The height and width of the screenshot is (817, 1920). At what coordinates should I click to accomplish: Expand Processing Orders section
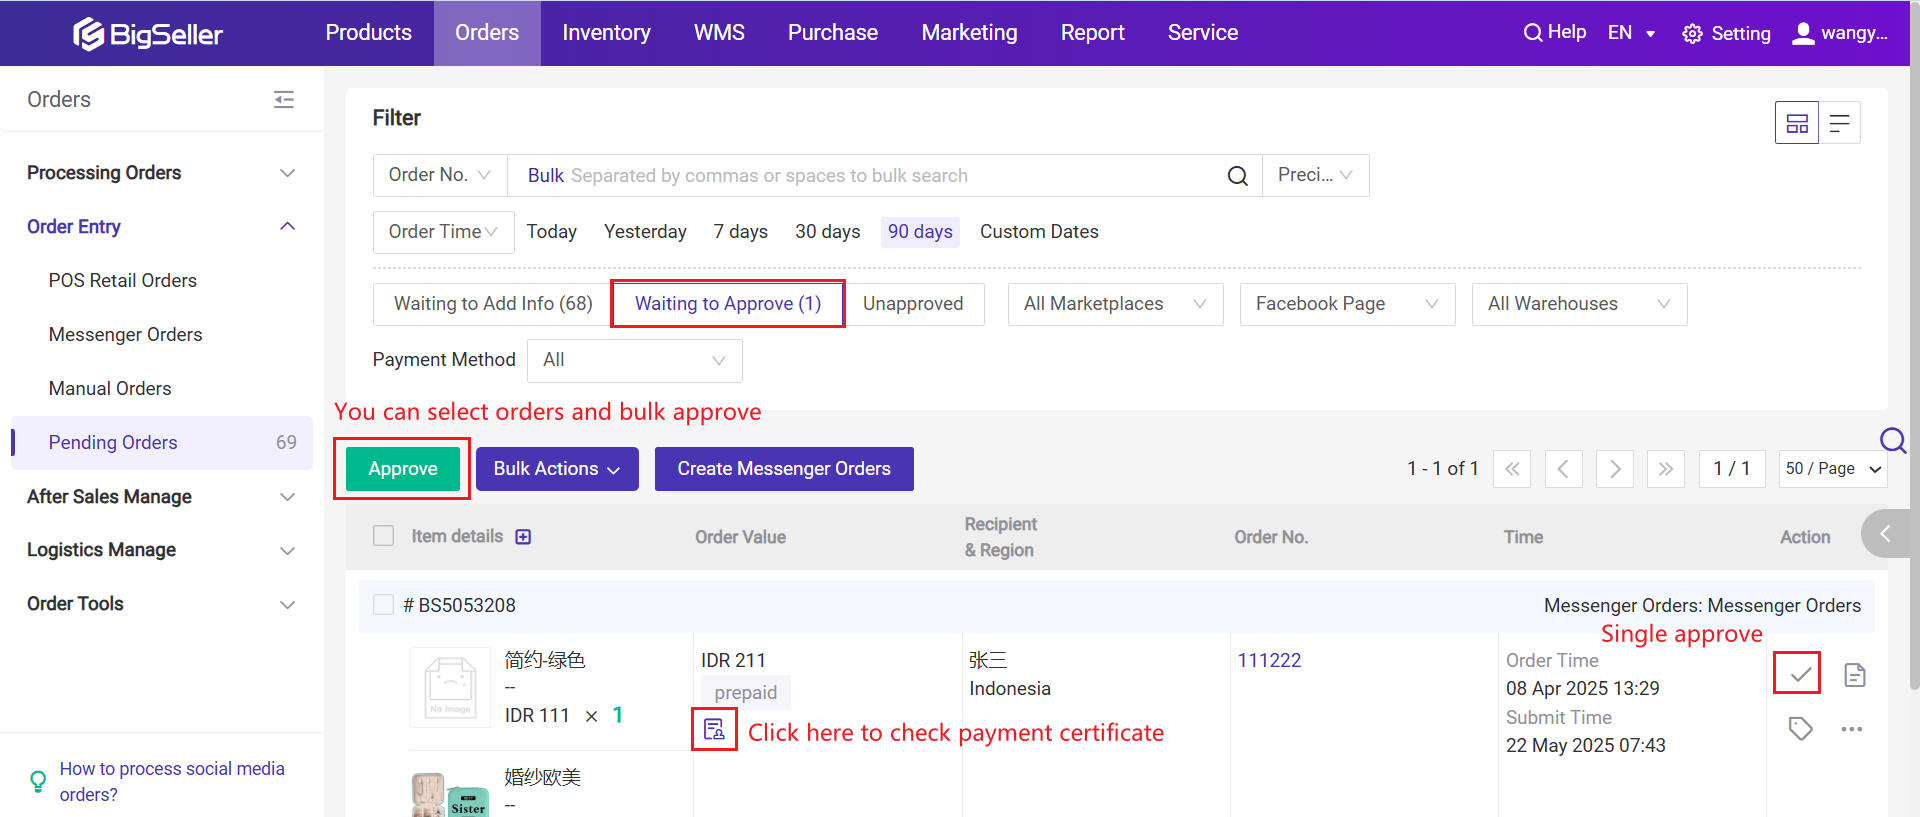click(x=161, y=173)
